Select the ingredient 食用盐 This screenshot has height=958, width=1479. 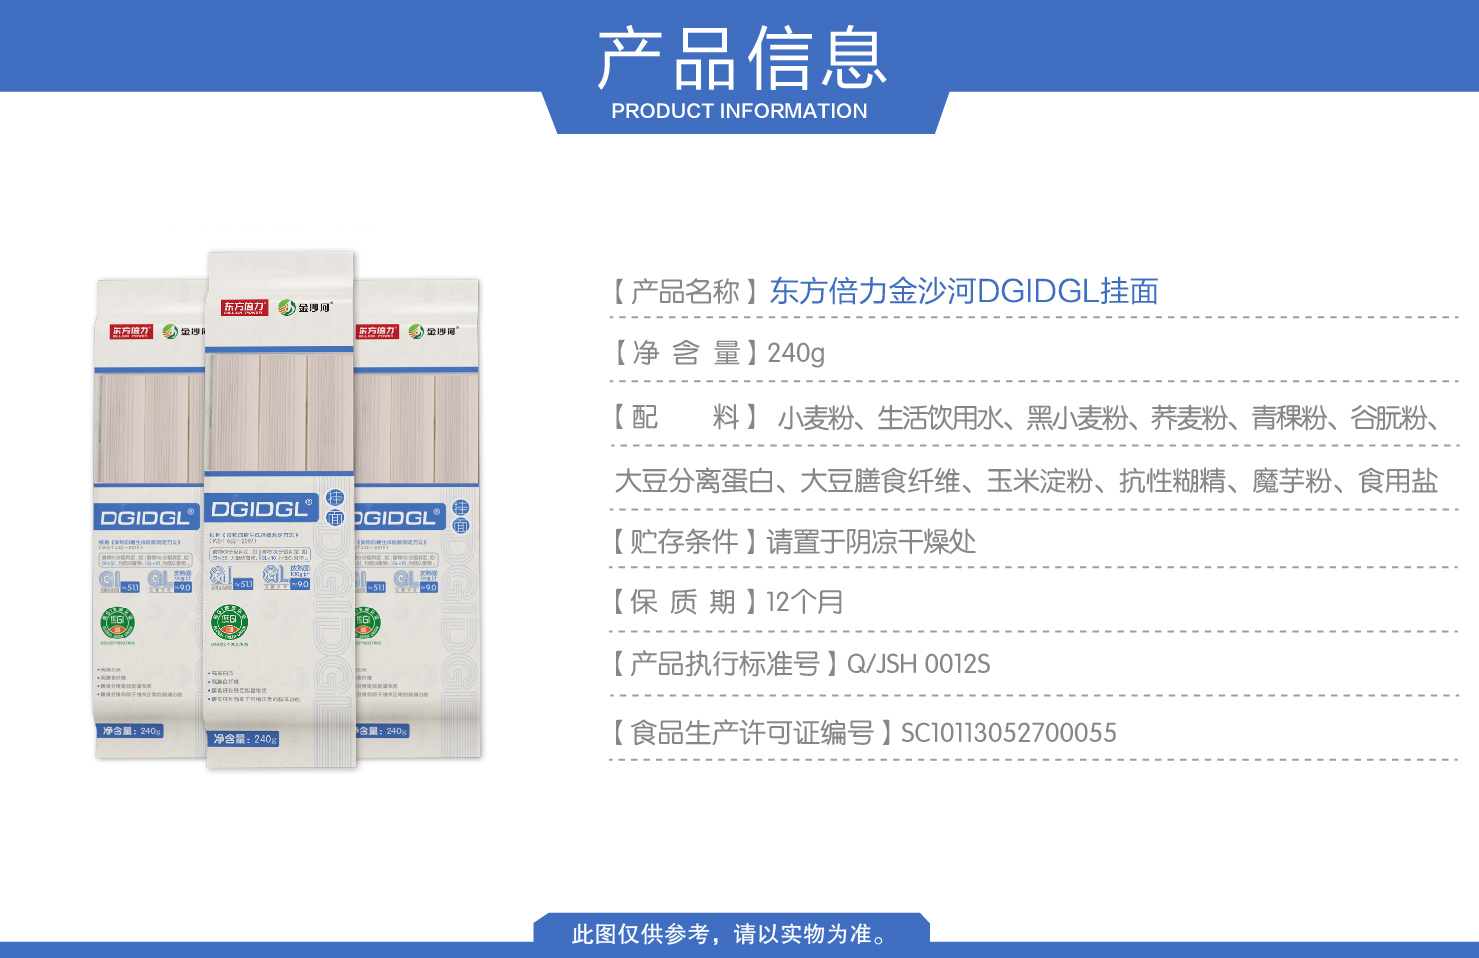1398,481
